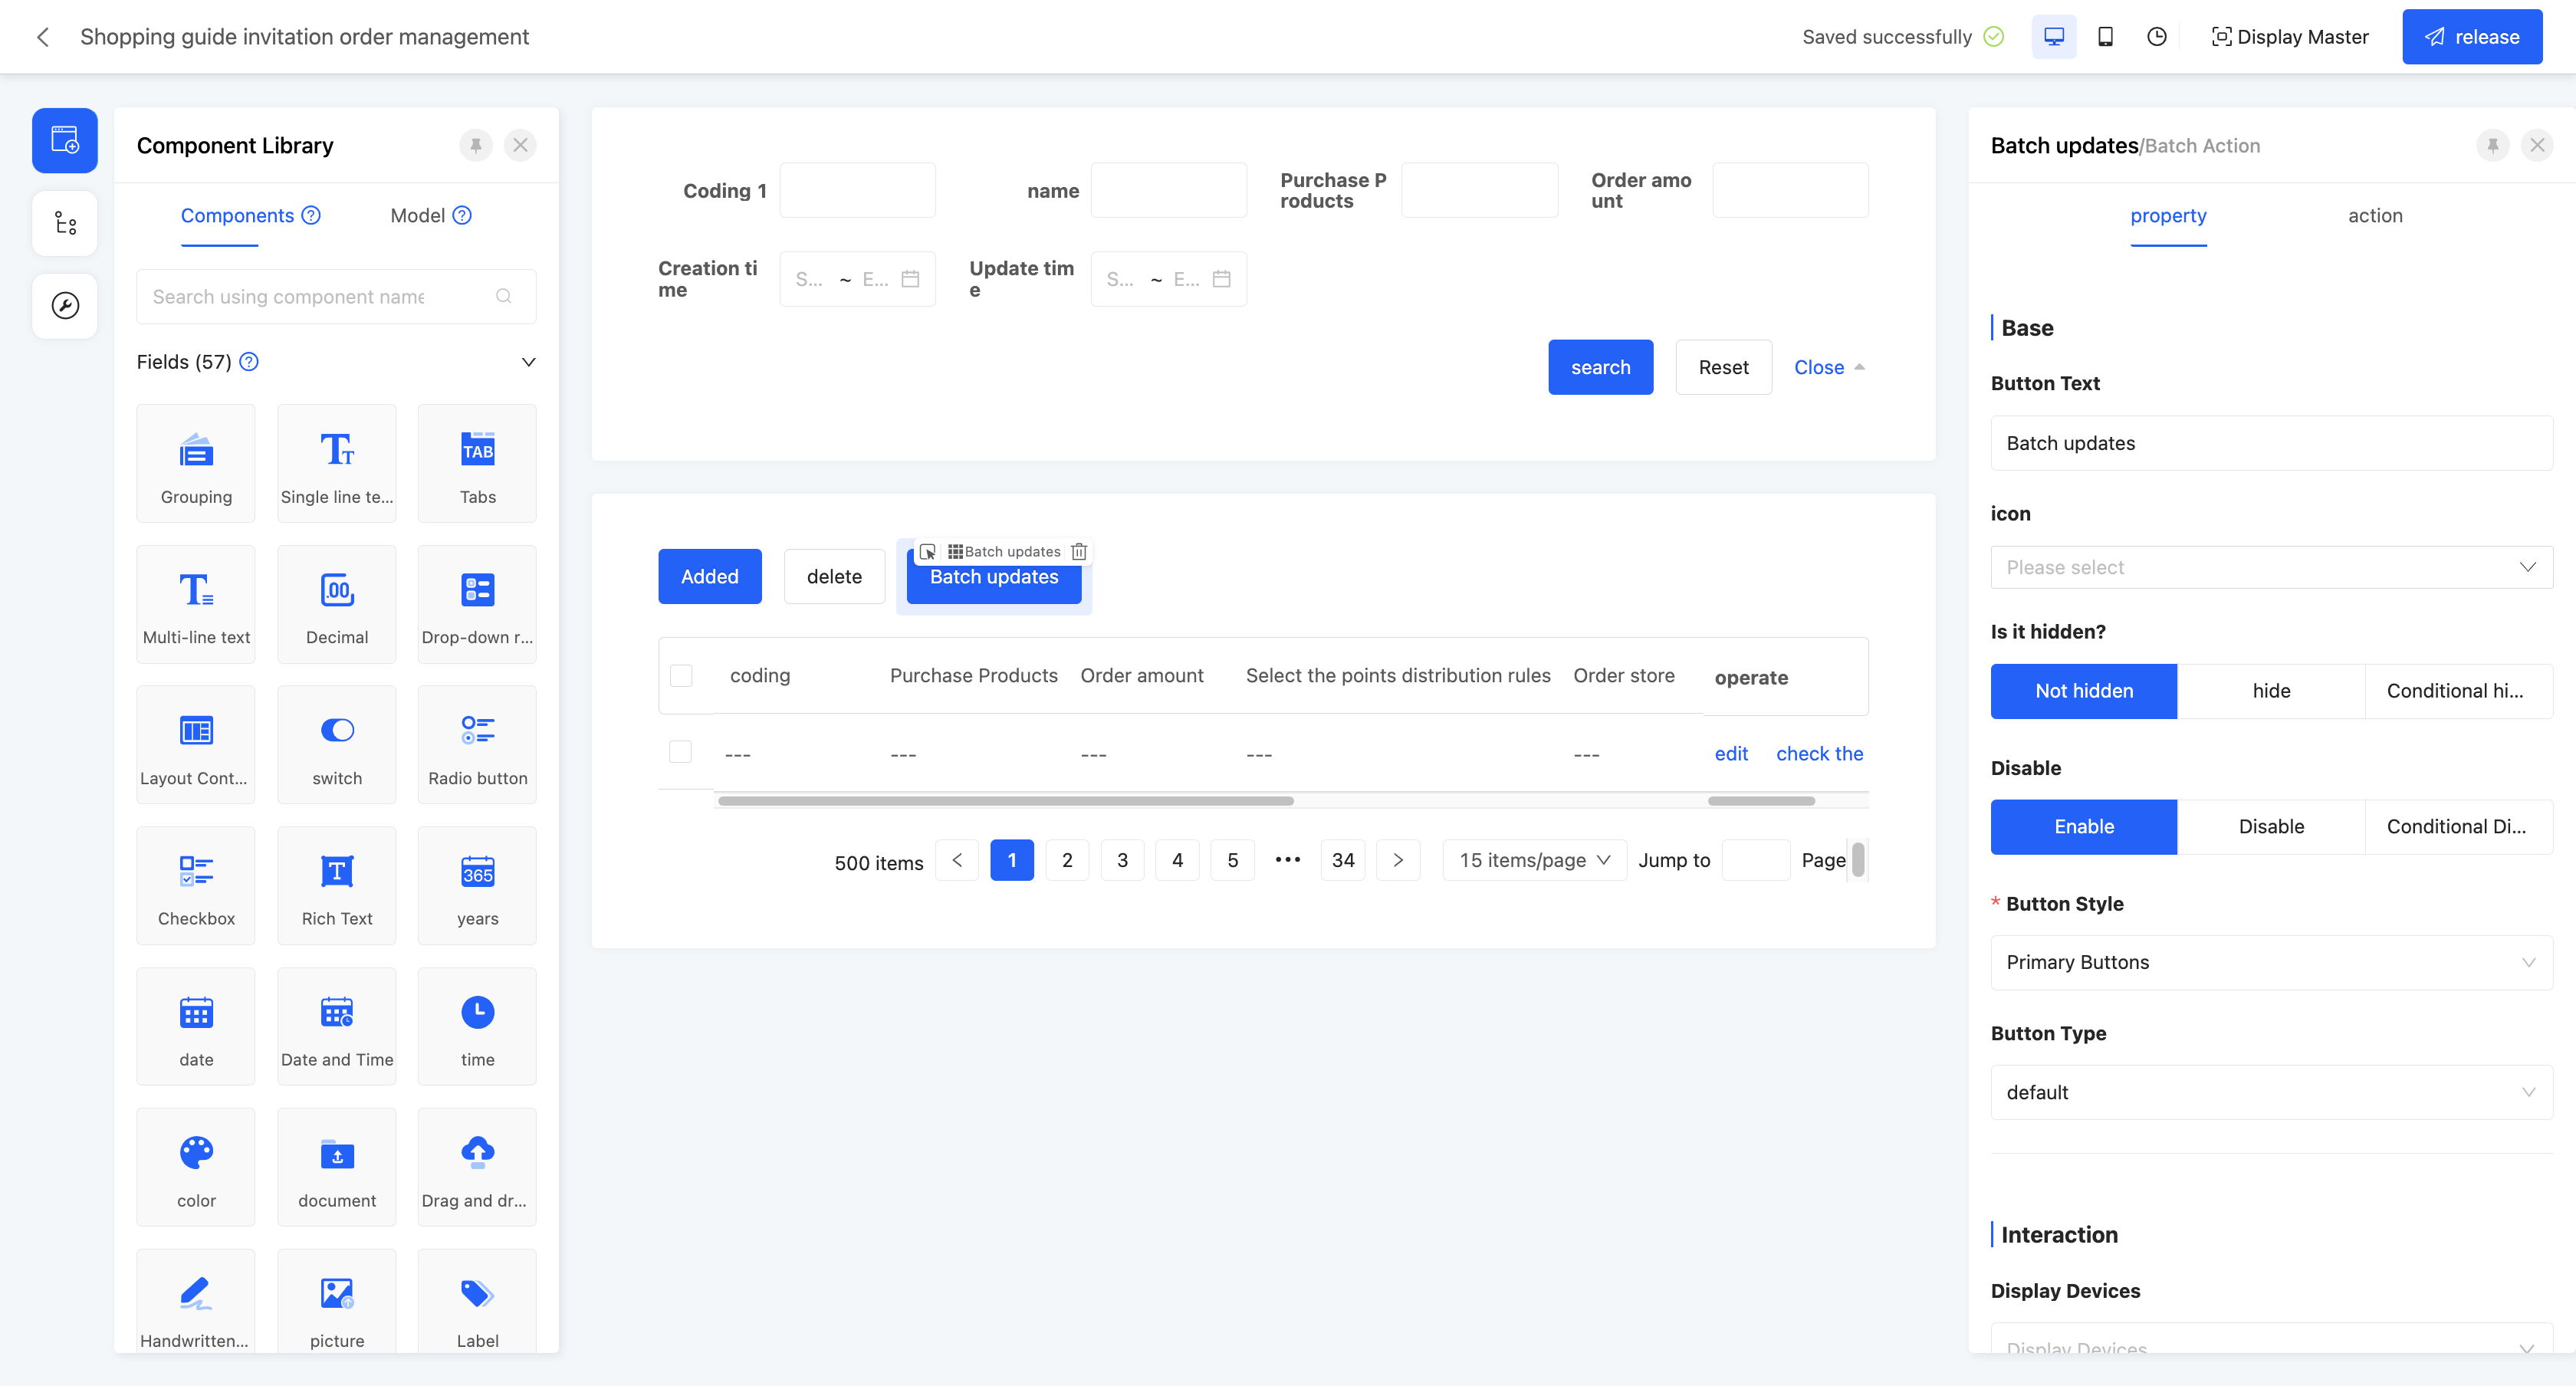
Task: Open the Model tab
Action: tap(418, 216)
